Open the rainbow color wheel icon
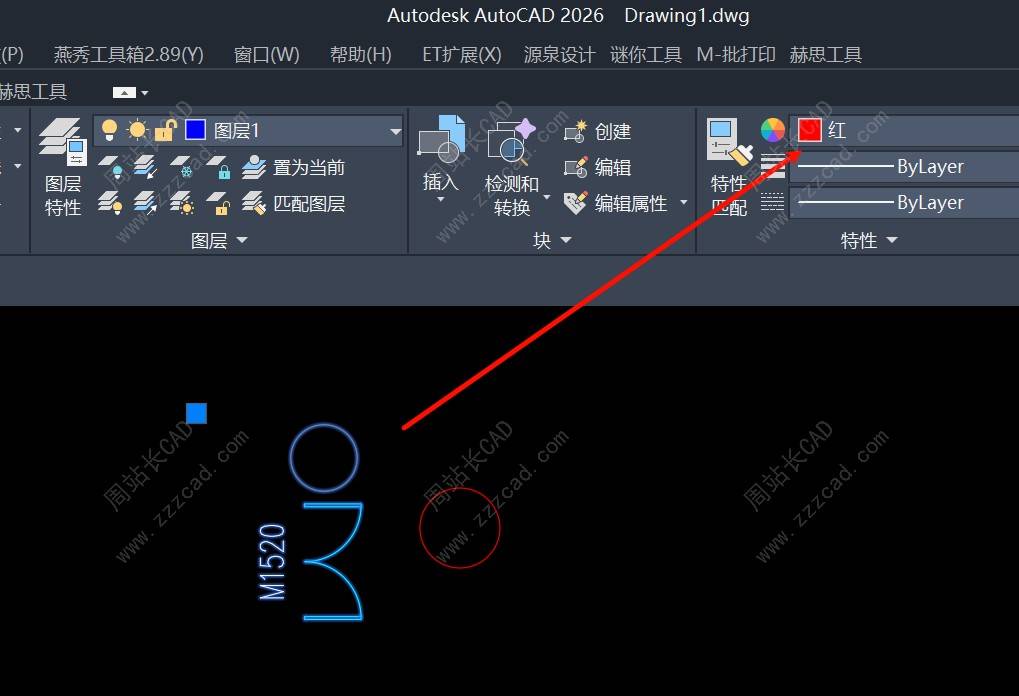Screen dimensions: 1019x696 773,130
